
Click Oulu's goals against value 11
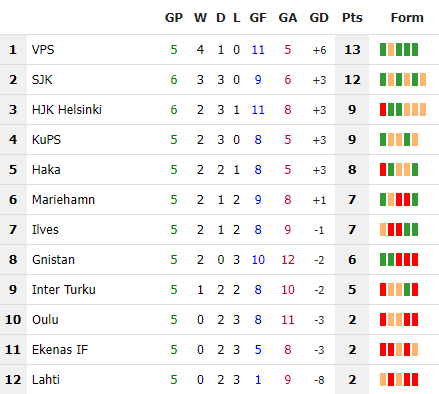[288, 320]
